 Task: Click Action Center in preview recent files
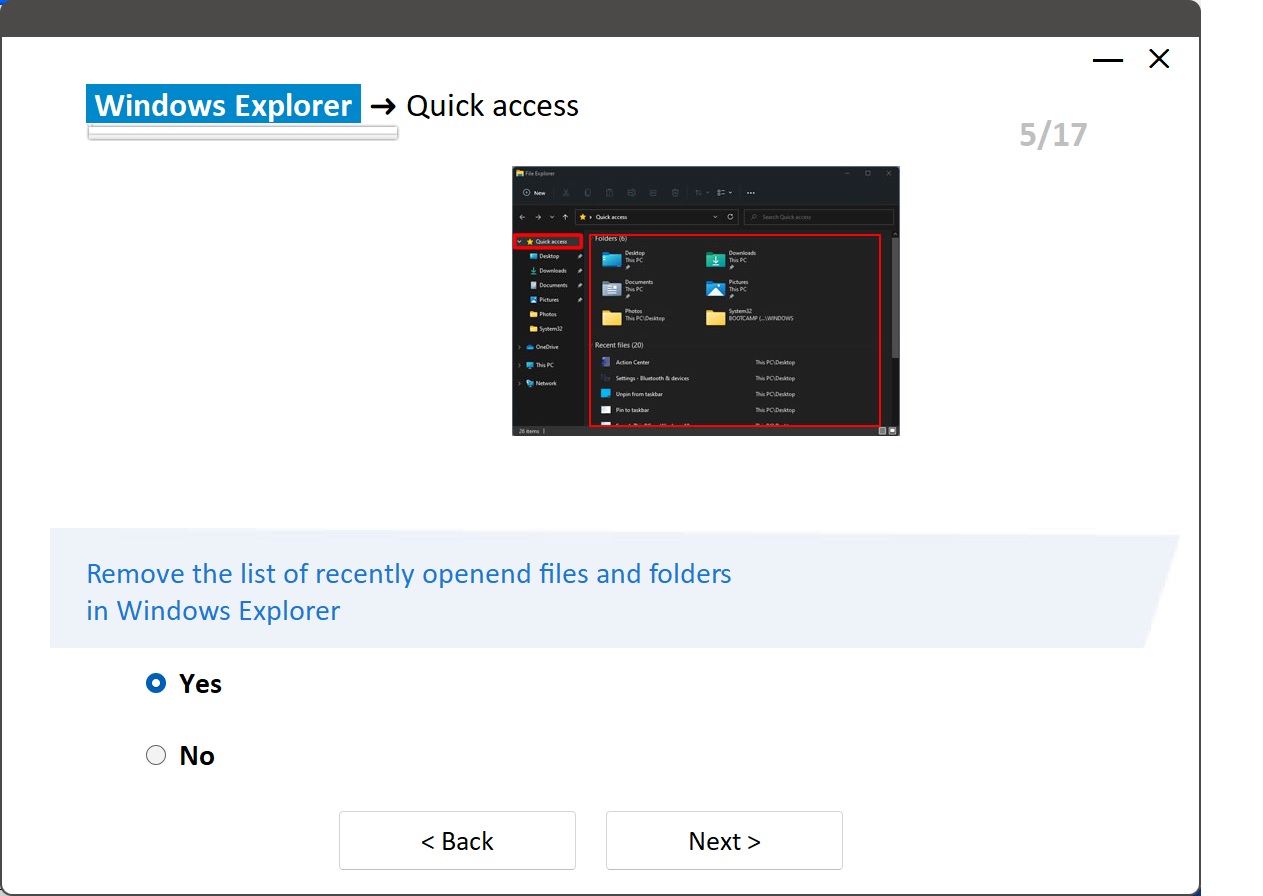(632, 362)
